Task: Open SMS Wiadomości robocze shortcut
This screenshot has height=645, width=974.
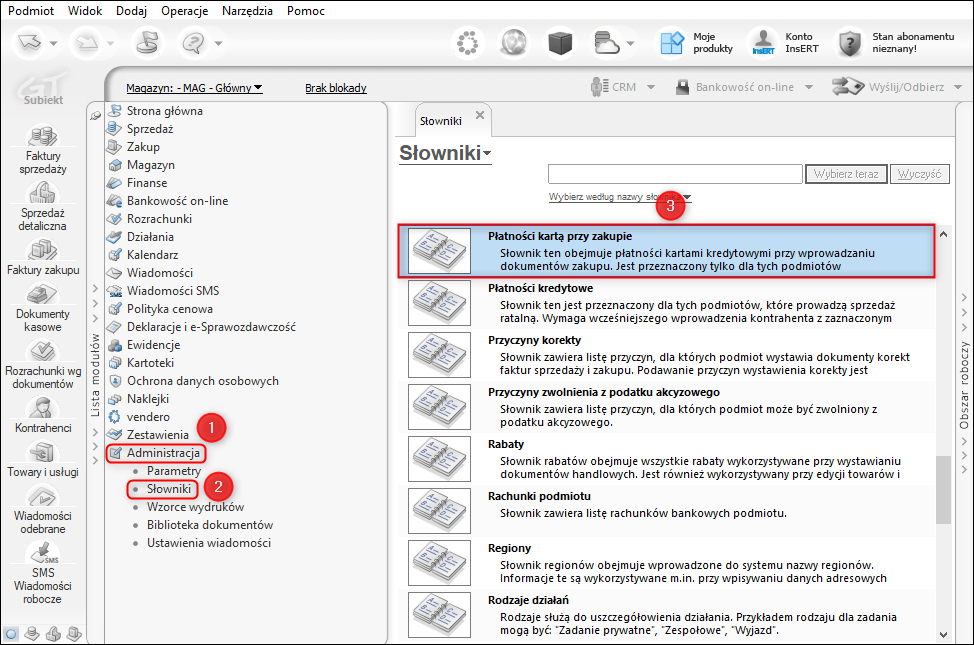Action: [x=42, y=573]
